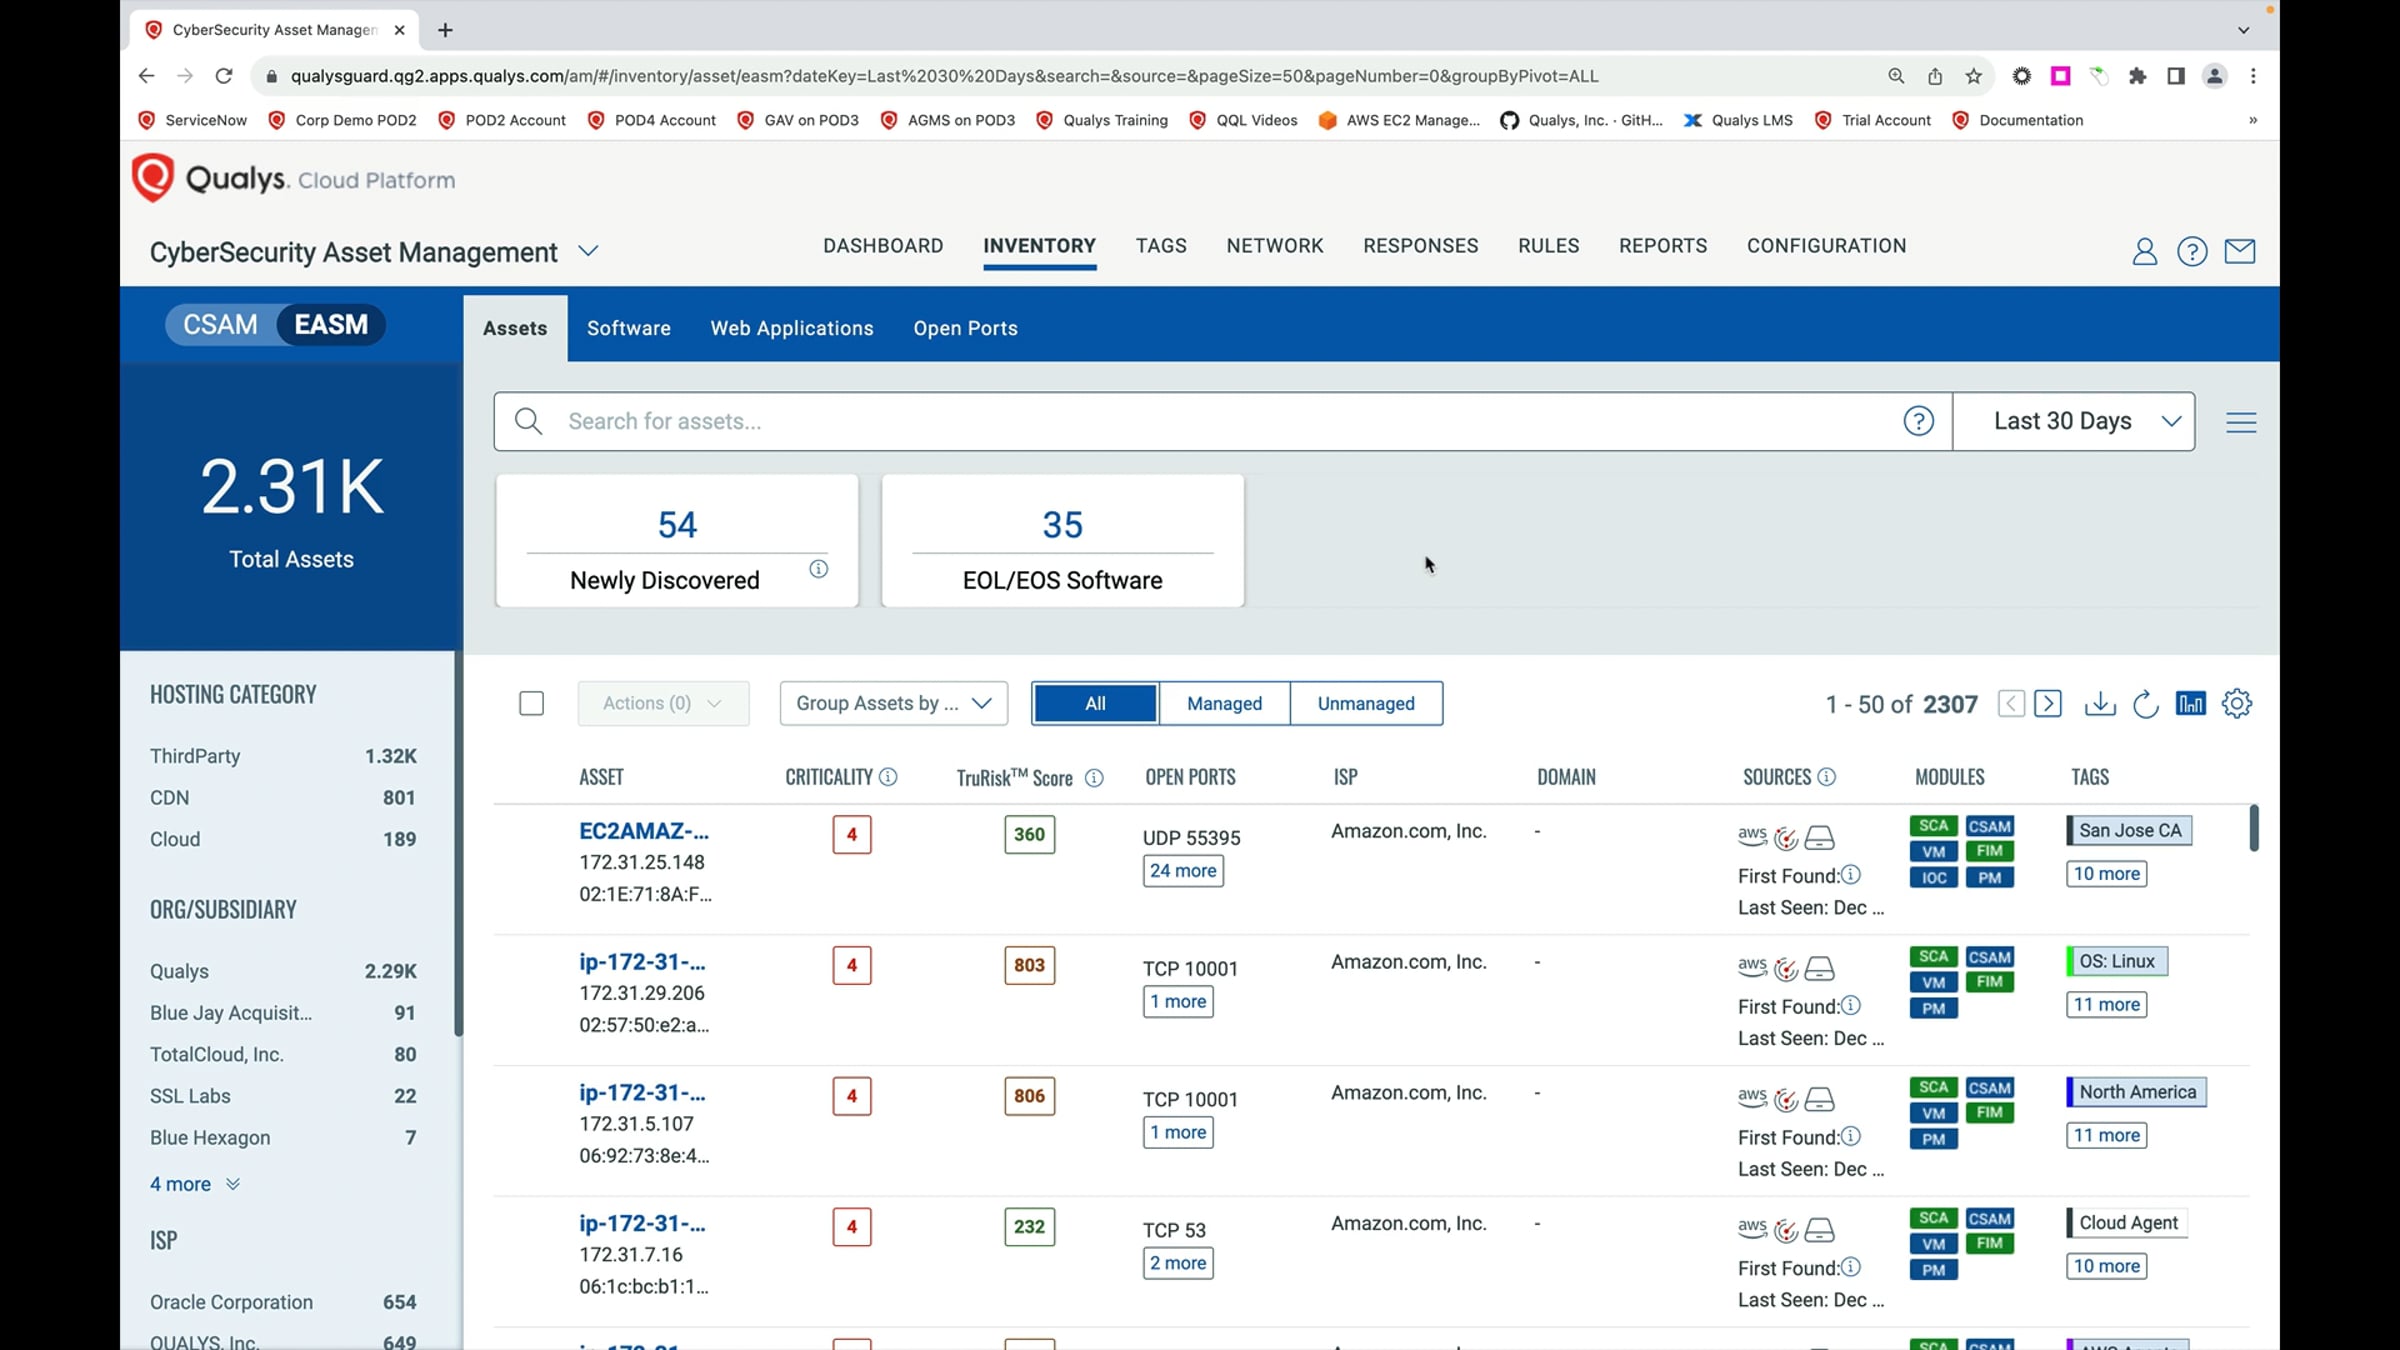Click the 24 more ports link
The height and width of the screenshot is (1350, 2400).
click(x=1182, y=871)
